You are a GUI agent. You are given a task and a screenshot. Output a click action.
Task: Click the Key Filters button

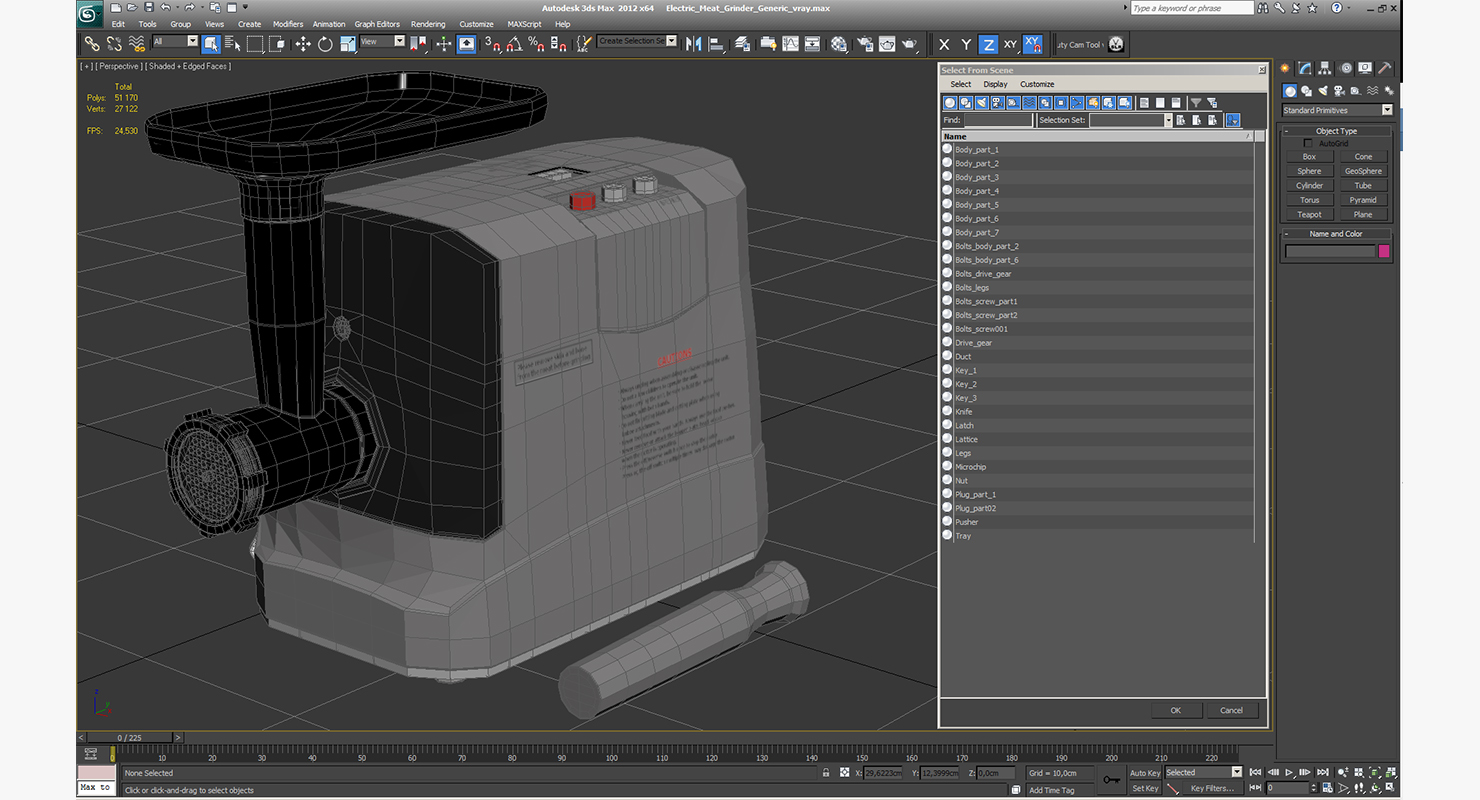(1212, 788)
